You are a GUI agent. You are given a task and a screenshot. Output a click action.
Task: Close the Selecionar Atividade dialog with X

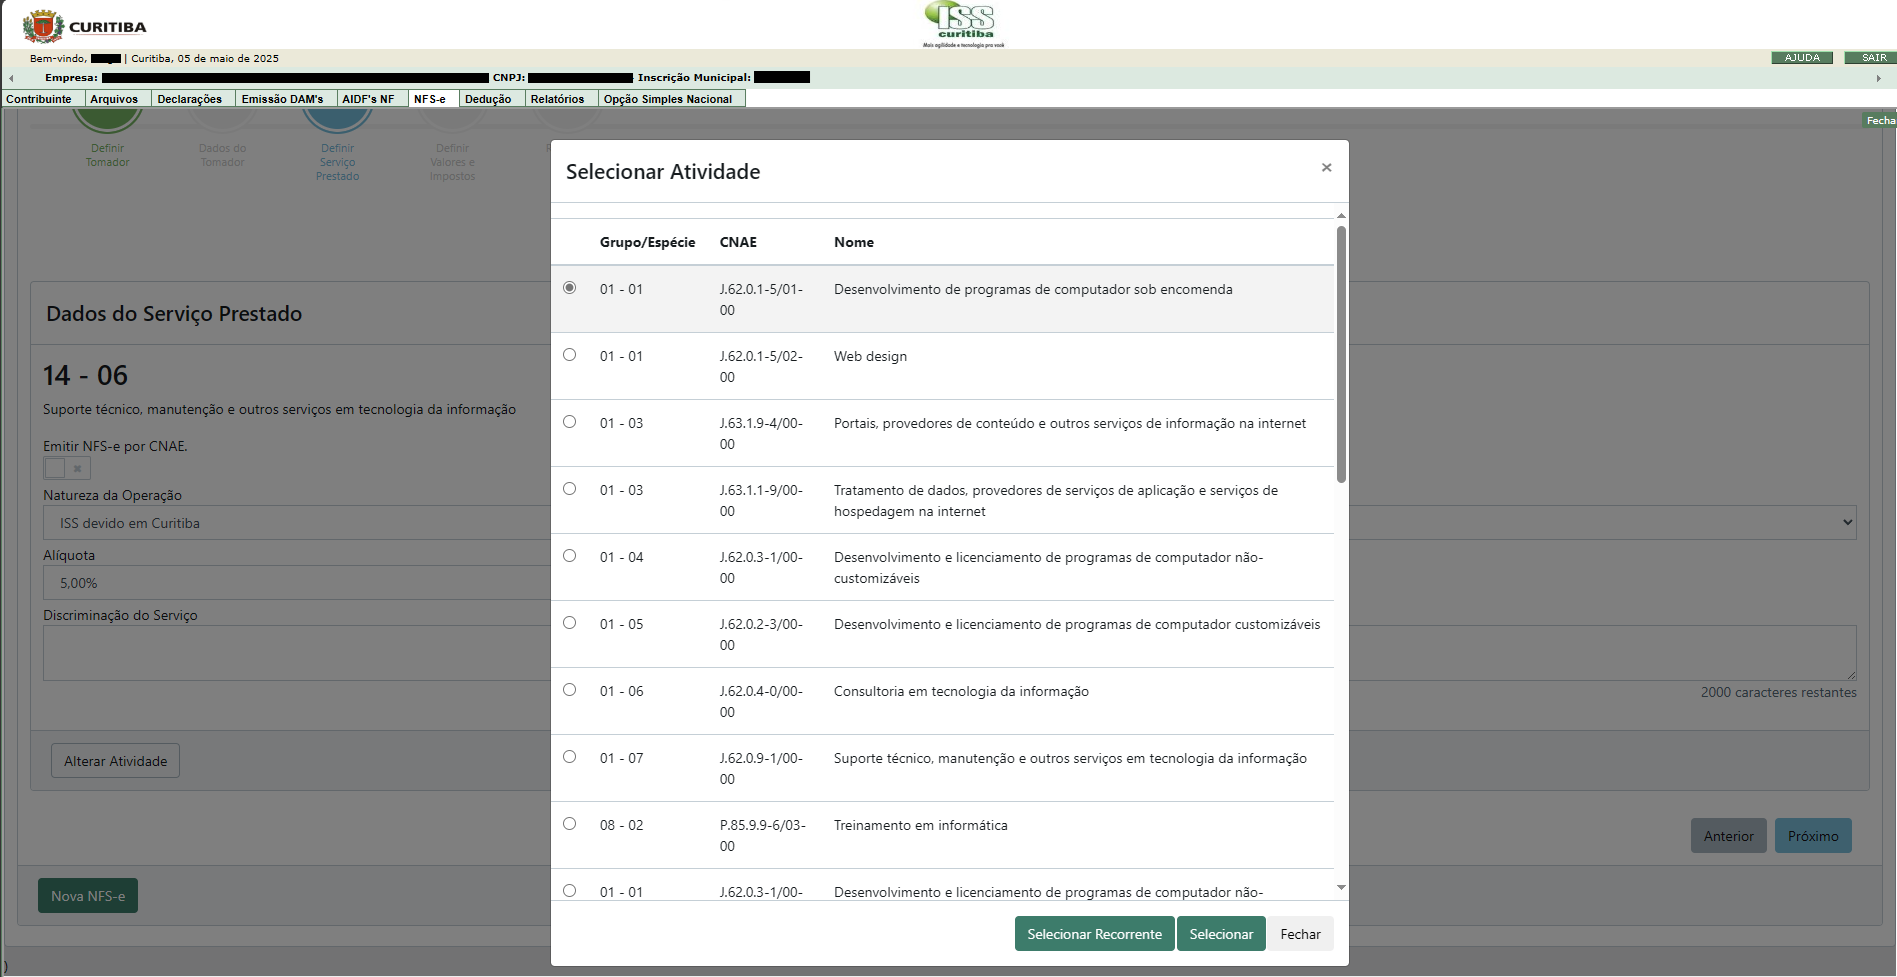pos(1326,168)
